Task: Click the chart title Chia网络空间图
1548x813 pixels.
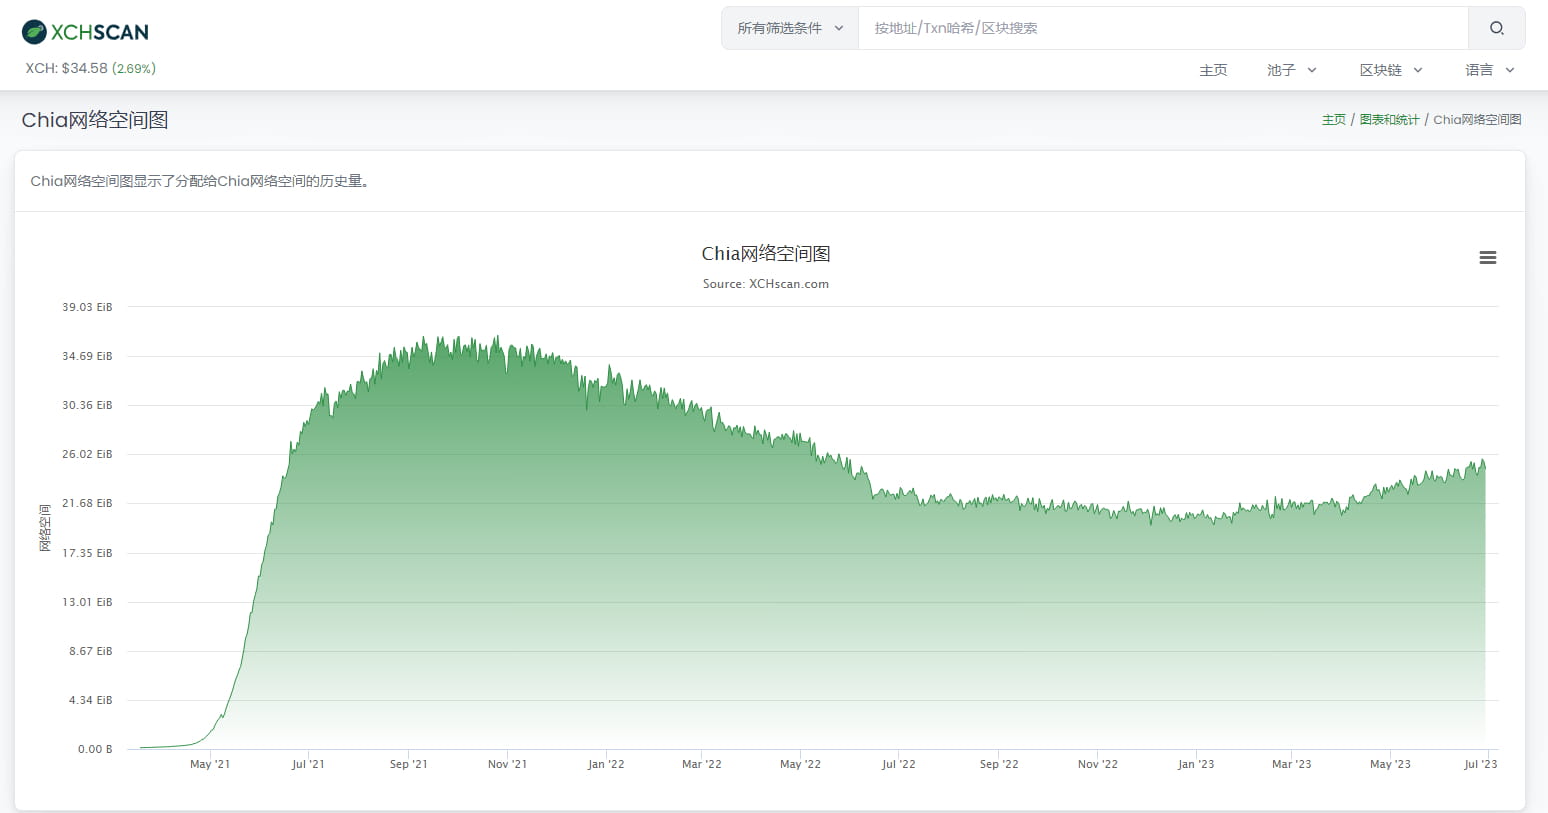Action: click(766, 254)
